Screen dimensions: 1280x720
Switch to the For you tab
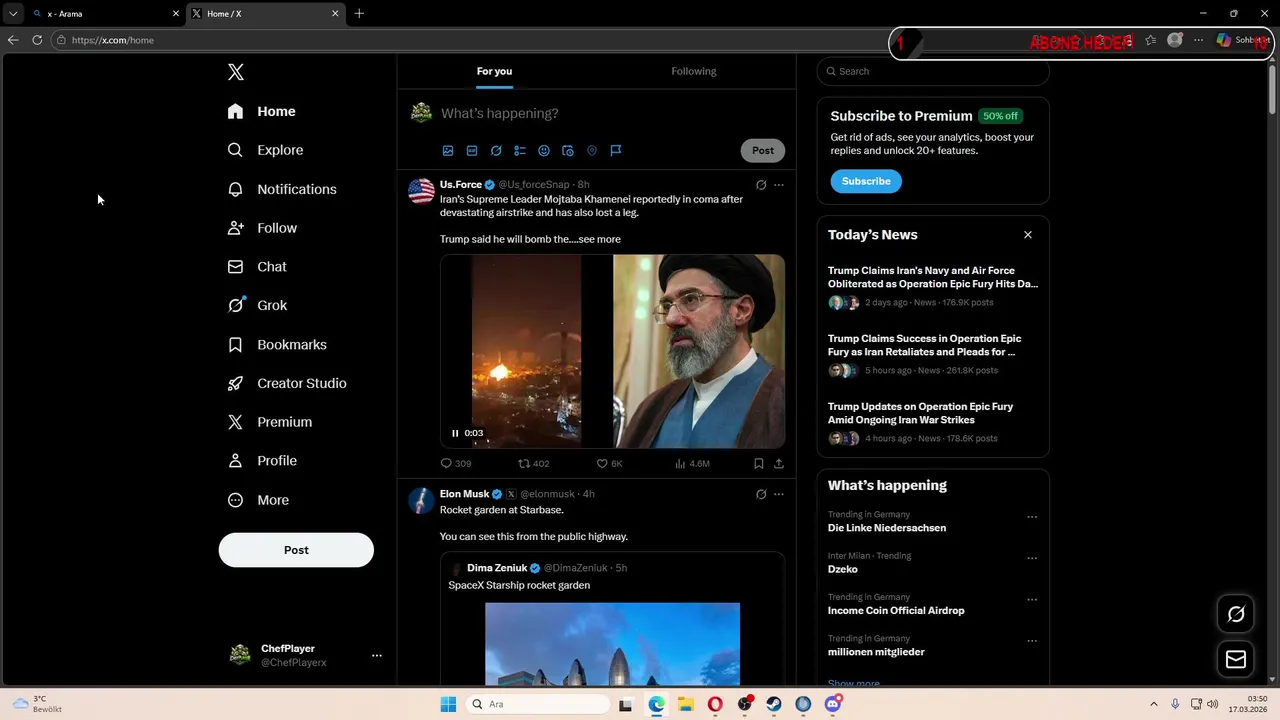(494, 71)
